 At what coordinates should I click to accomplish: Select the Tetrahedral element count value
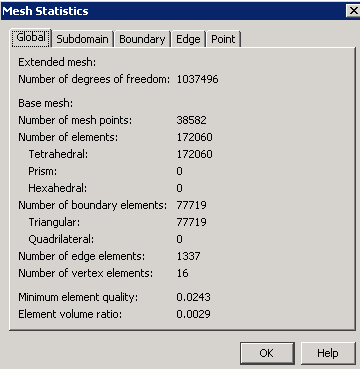(194, 154)
